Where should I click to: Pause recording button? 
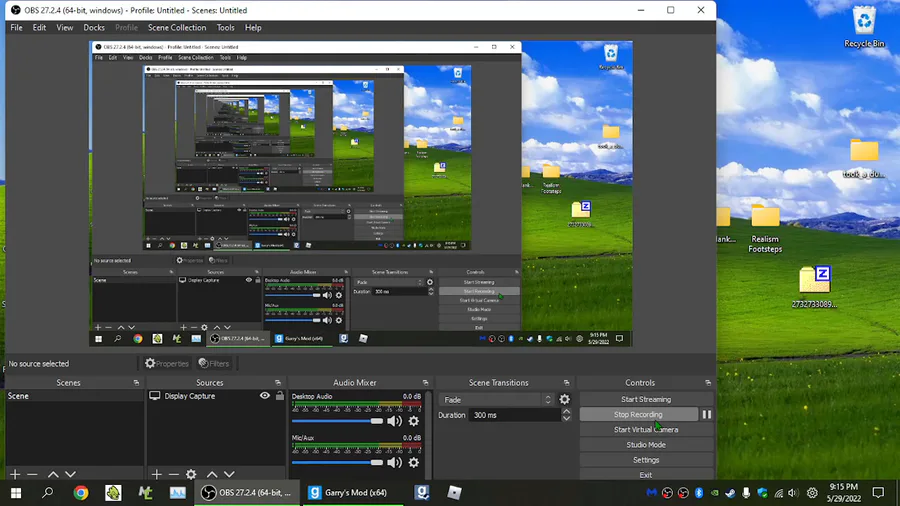(x=707, y=414)
